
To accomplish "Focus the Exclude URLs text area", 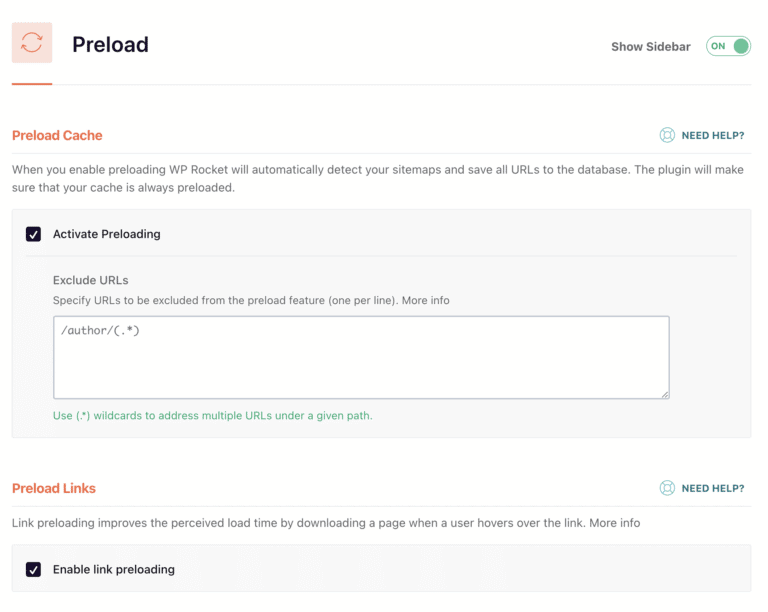I will point(361,357).
